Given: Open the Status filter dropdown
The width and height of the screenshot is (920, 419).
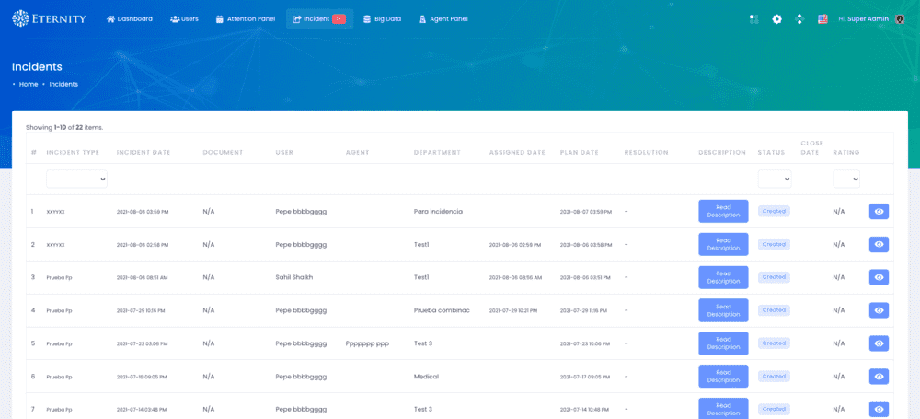Looking at the screenshot, I should 774,179.
